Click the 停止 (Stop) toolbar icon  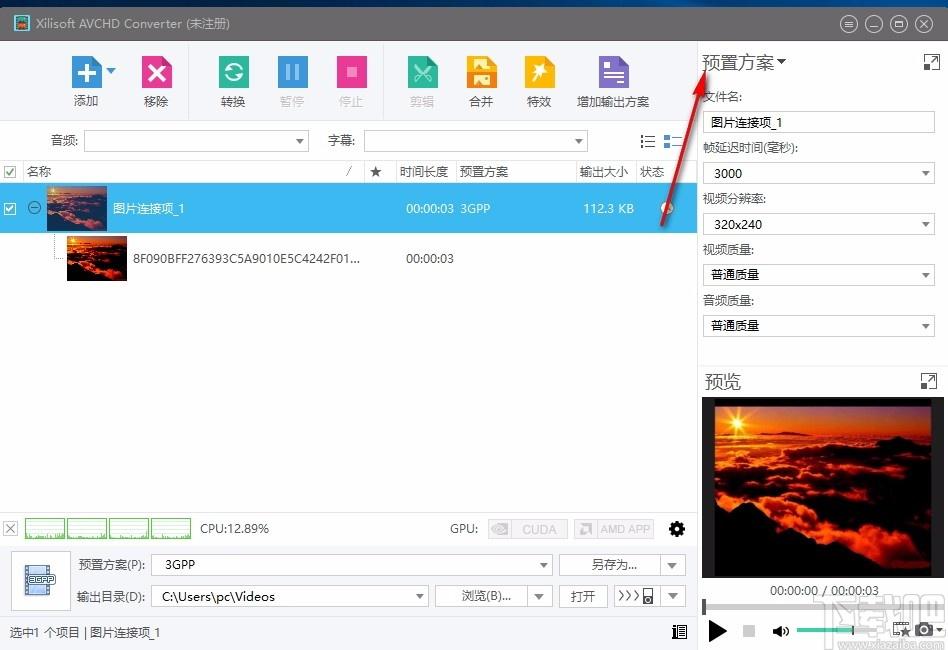tap(351, 73)
